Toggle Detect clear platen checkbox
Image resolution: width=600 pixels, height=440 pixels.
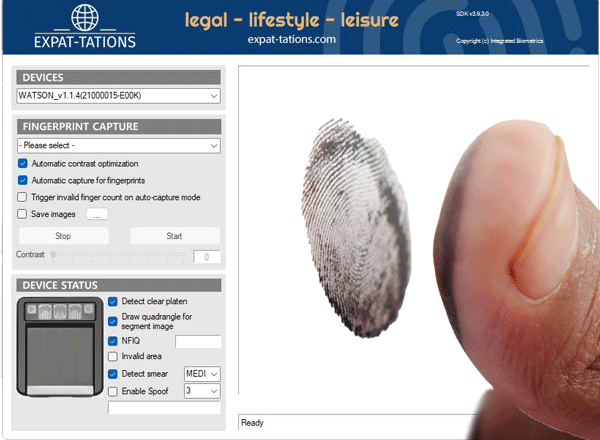[x=113, y=301]
